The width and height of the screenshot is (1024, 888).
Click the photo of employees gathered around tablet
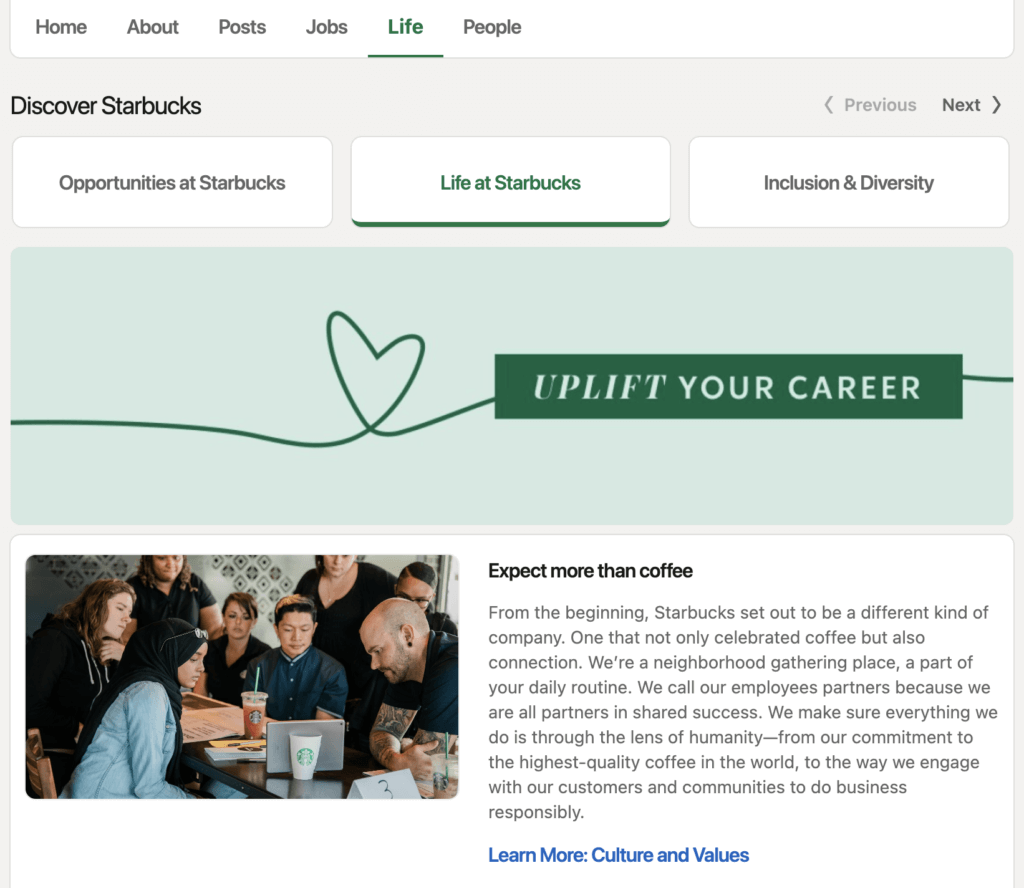tap(241, 677)
